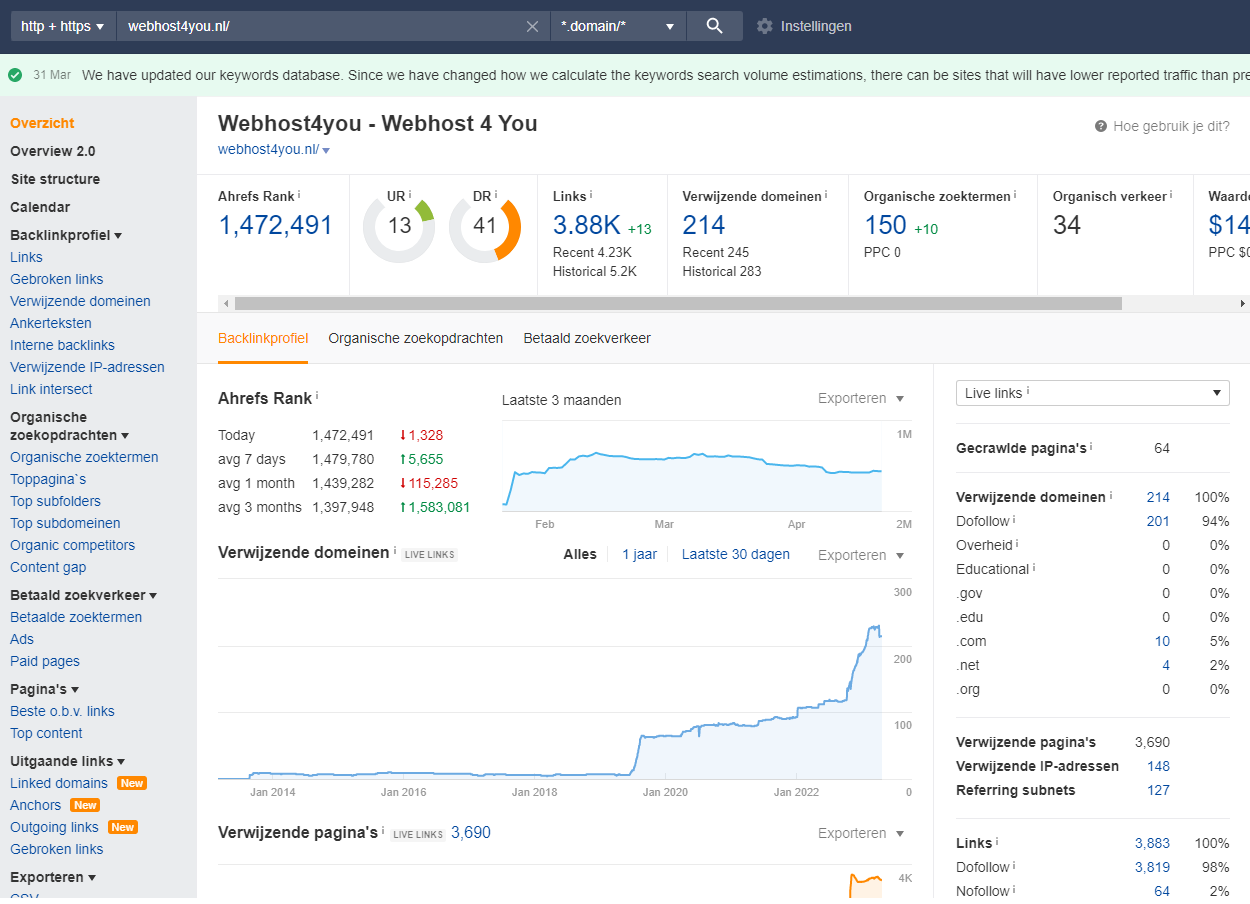Click info icon beside Ahrefs Rank above Today row
The height and width of the screenshot is (904, 1250).
tap(318, 396)
